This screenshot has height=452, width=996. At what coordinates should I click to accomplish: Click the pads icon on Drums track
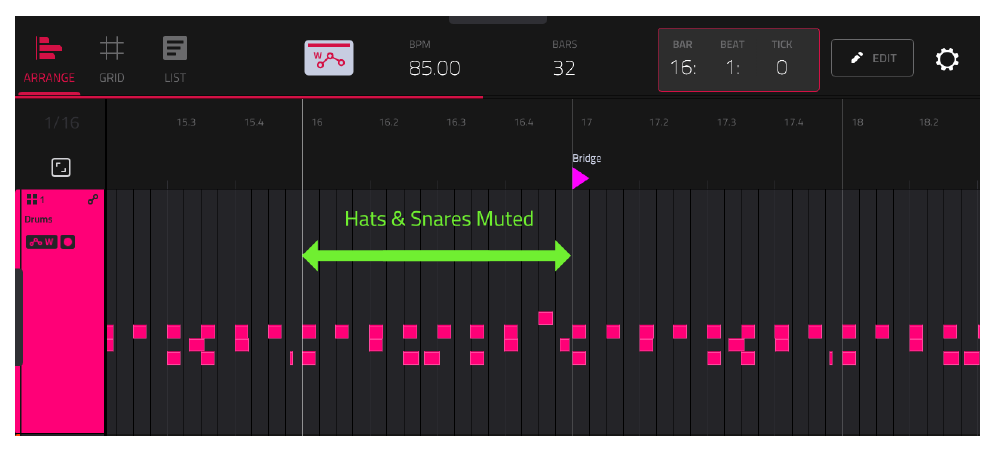click(32, 199)
